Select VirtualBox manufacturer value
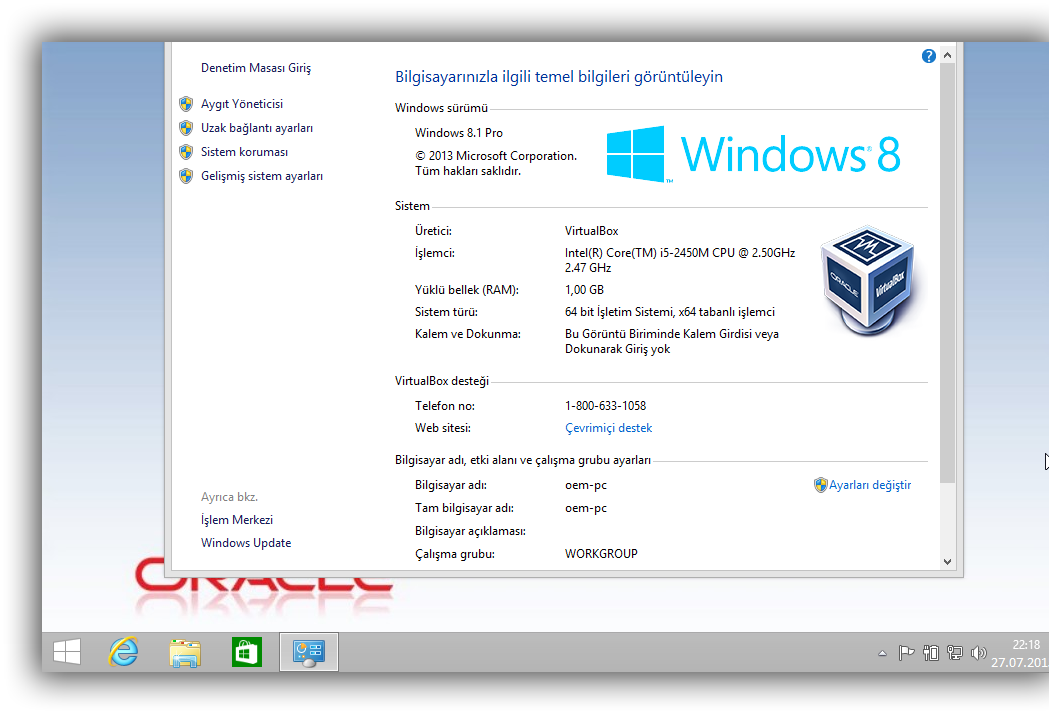Screen dimensions: 1049x714 click(x=591, y=231)
